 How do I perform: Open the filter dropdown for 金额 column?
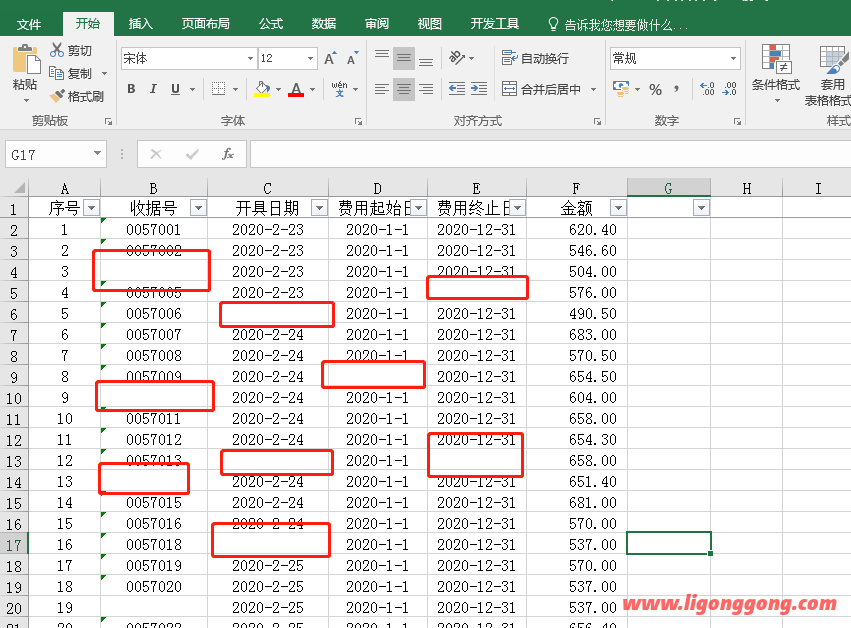(618, 208)
